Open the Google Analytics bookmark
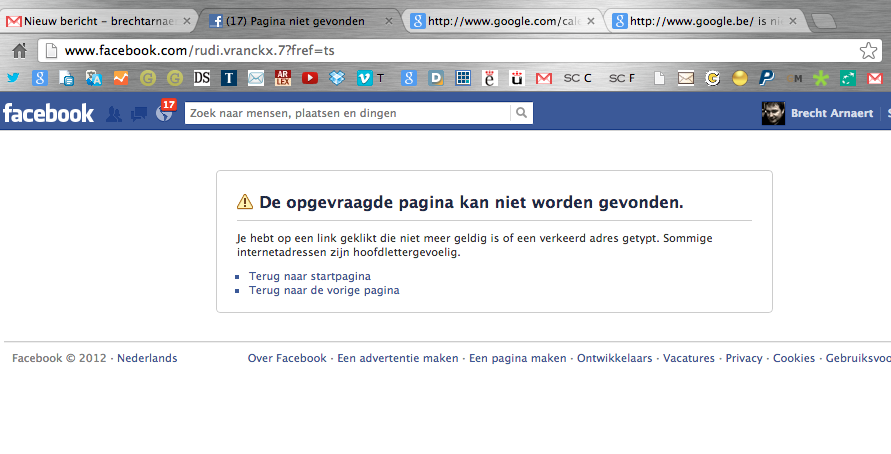The image size is (891, 454). pos(120,78)
